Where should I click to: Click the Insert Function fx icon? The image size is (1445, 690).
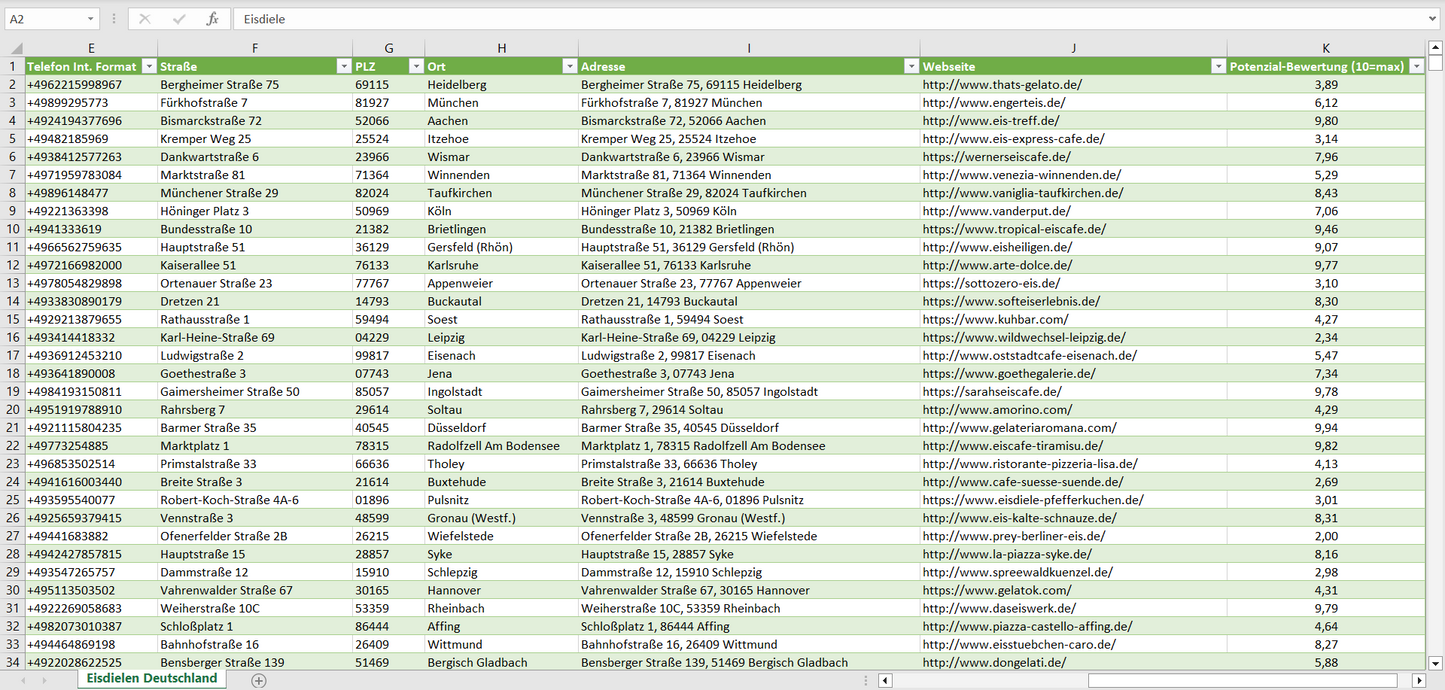point(212,19)
